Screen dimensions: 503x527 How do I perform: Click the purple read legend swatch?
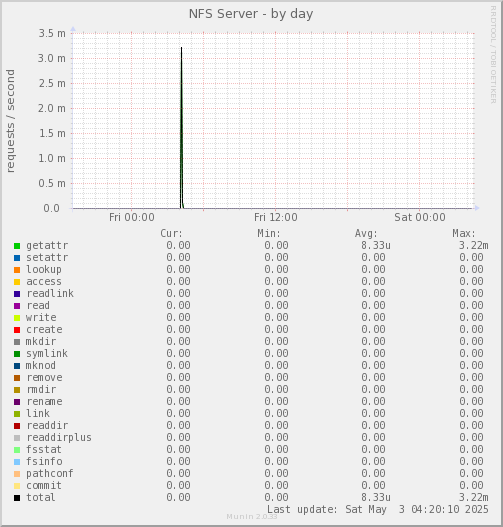(17, 306)
